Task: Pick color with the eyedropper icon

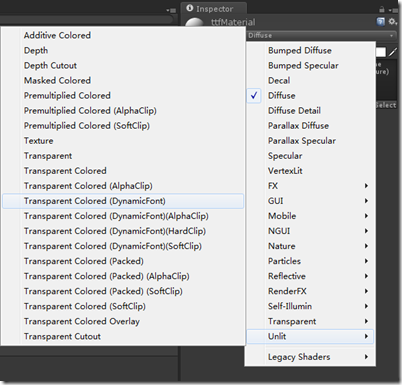Action: click(394, 52)
